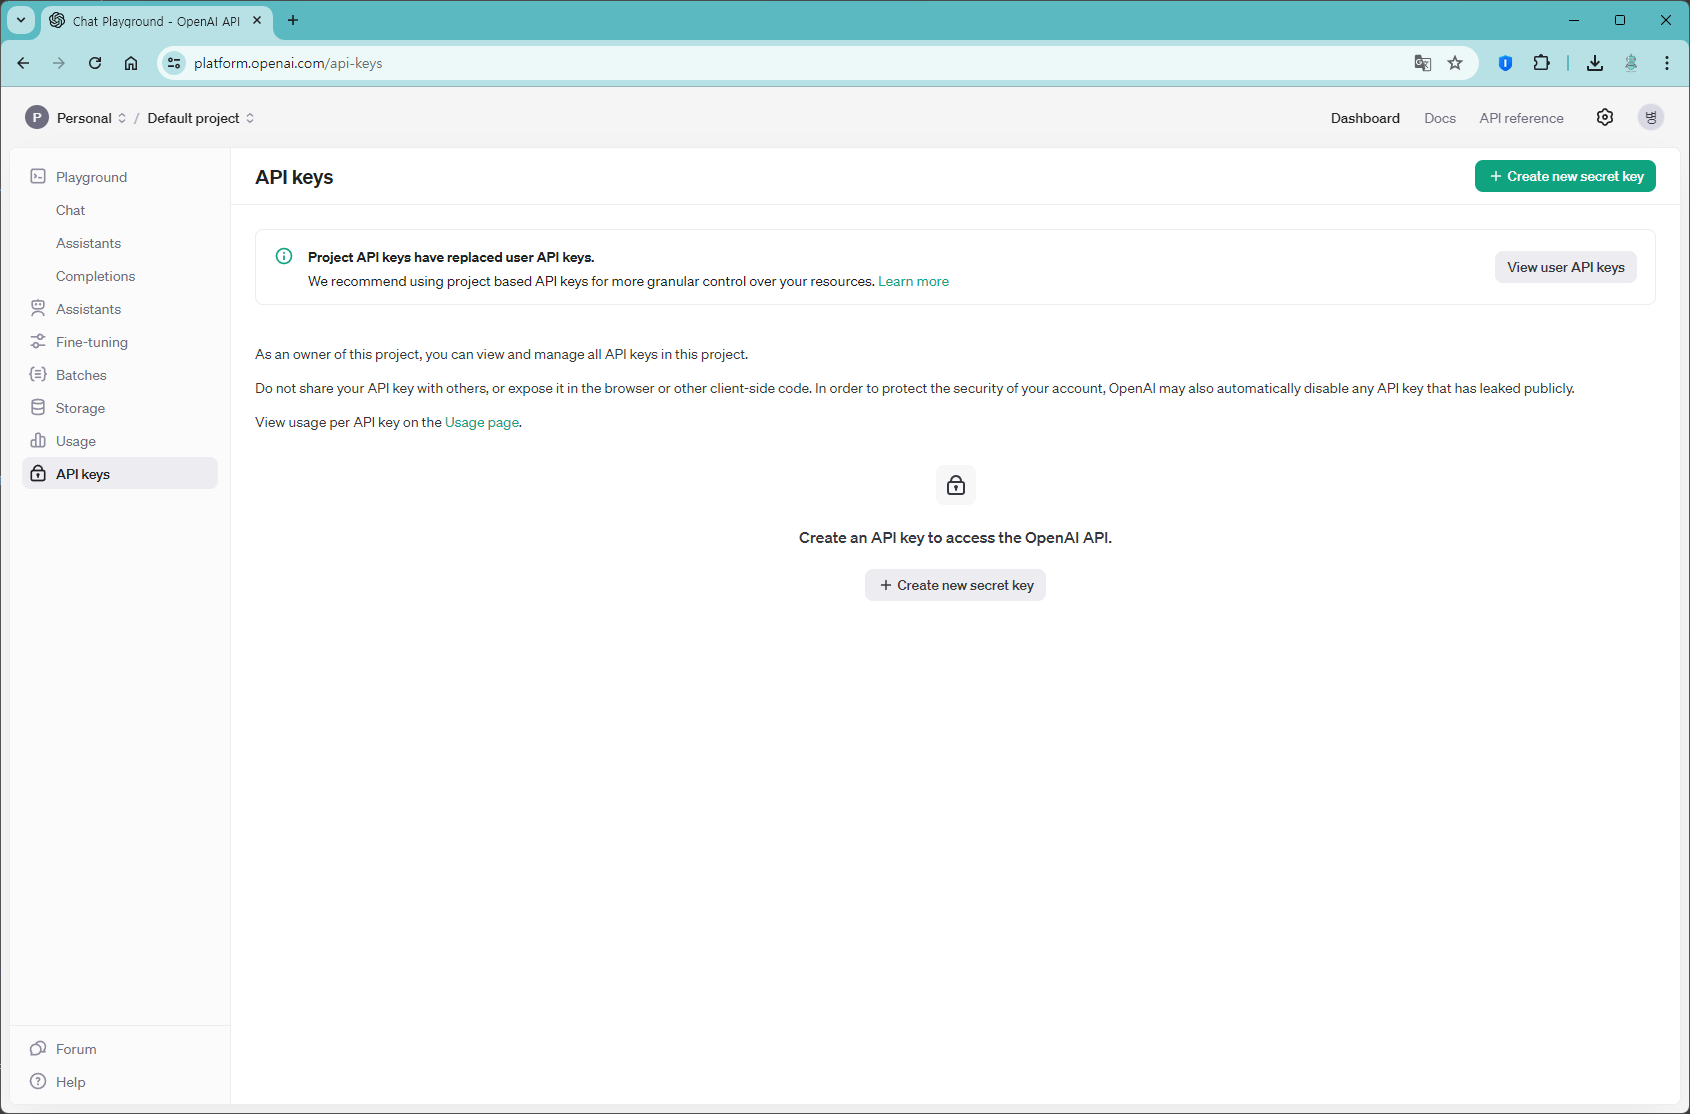
Task: Open the user profile avatar
Action: (x=1651, y=117)
